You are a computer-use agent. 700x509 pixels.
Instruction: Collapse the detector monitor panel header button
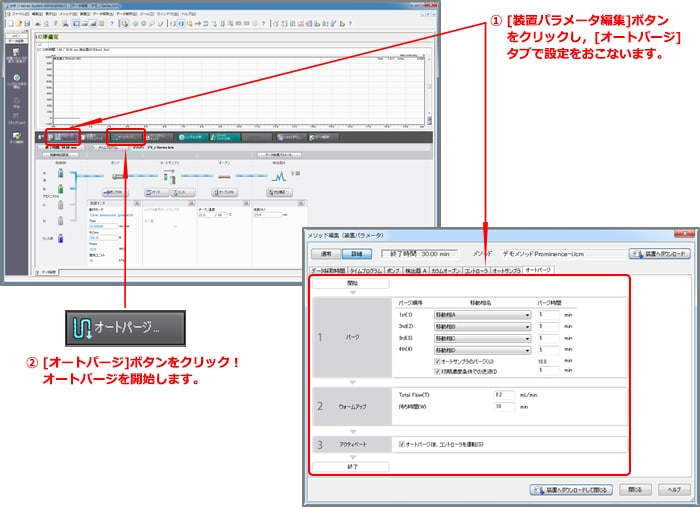pos(301,203)
